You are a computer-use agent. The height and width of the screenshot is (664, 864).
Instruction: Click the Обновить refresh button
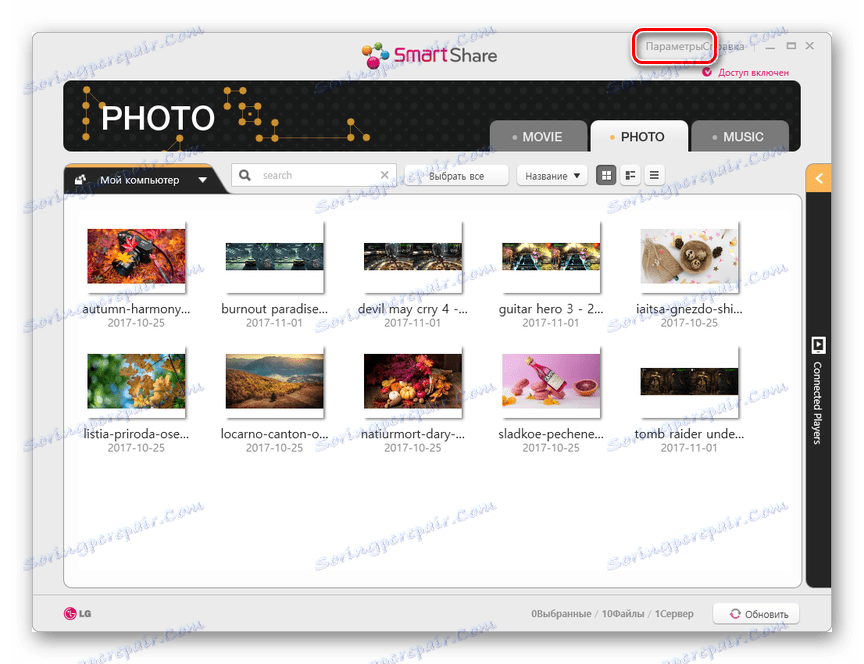pyautogui.click(x=756, y=614)
